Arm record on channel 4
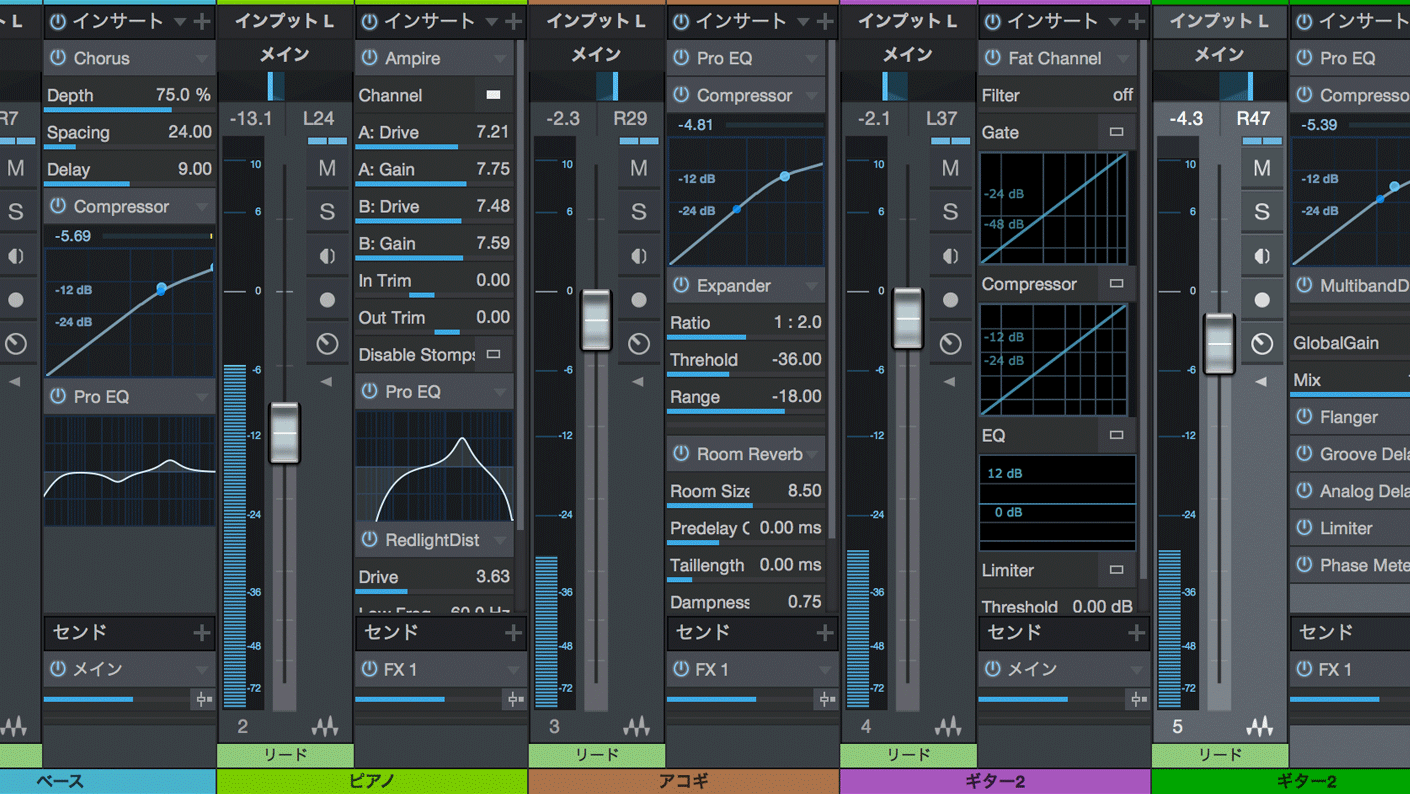This screenshot has width=1410, height=794. 950,299
